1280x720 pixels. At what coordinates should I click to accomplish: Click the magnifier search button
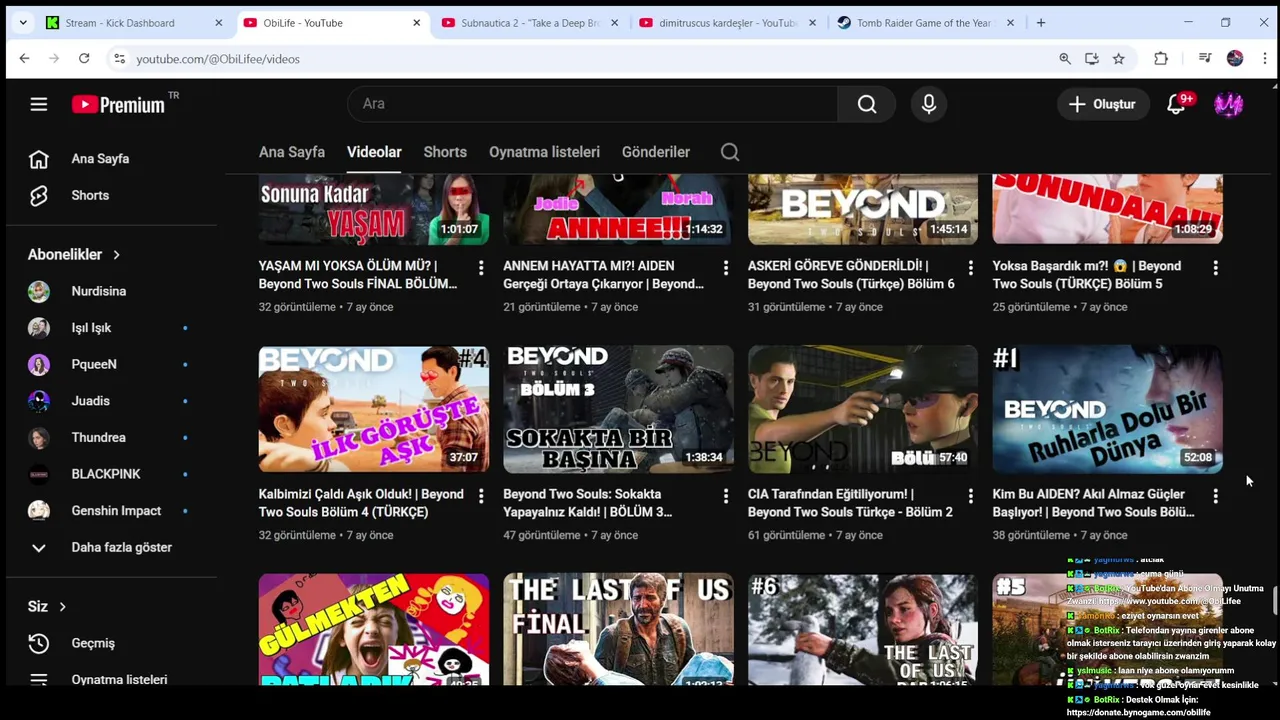[x=867, y=104]
